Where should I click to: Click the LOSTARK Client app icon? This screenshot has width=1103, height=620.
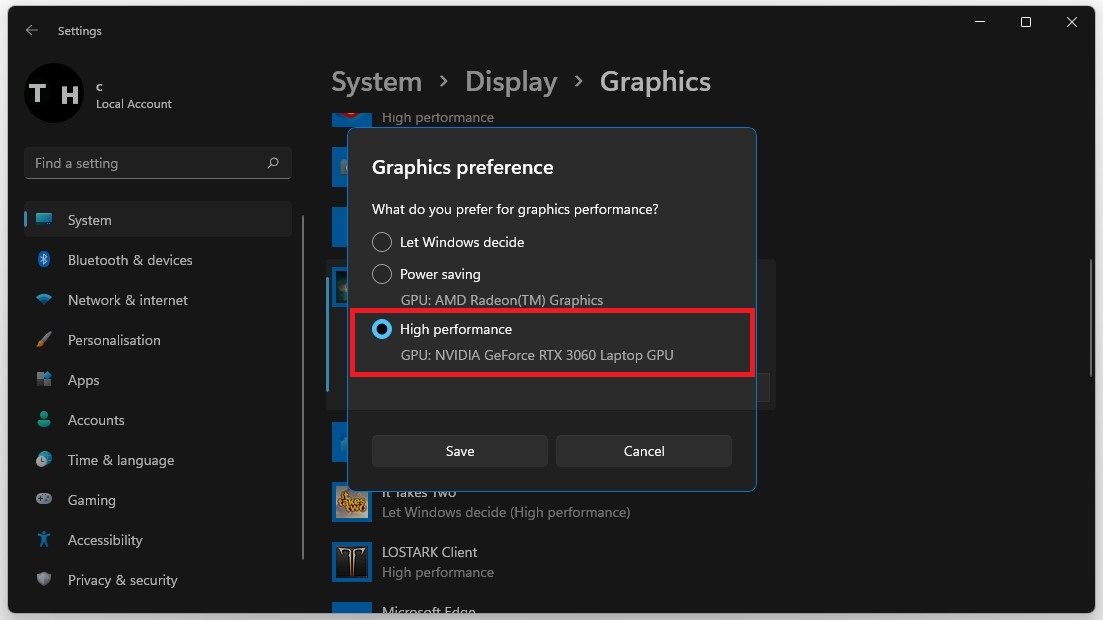352,562
